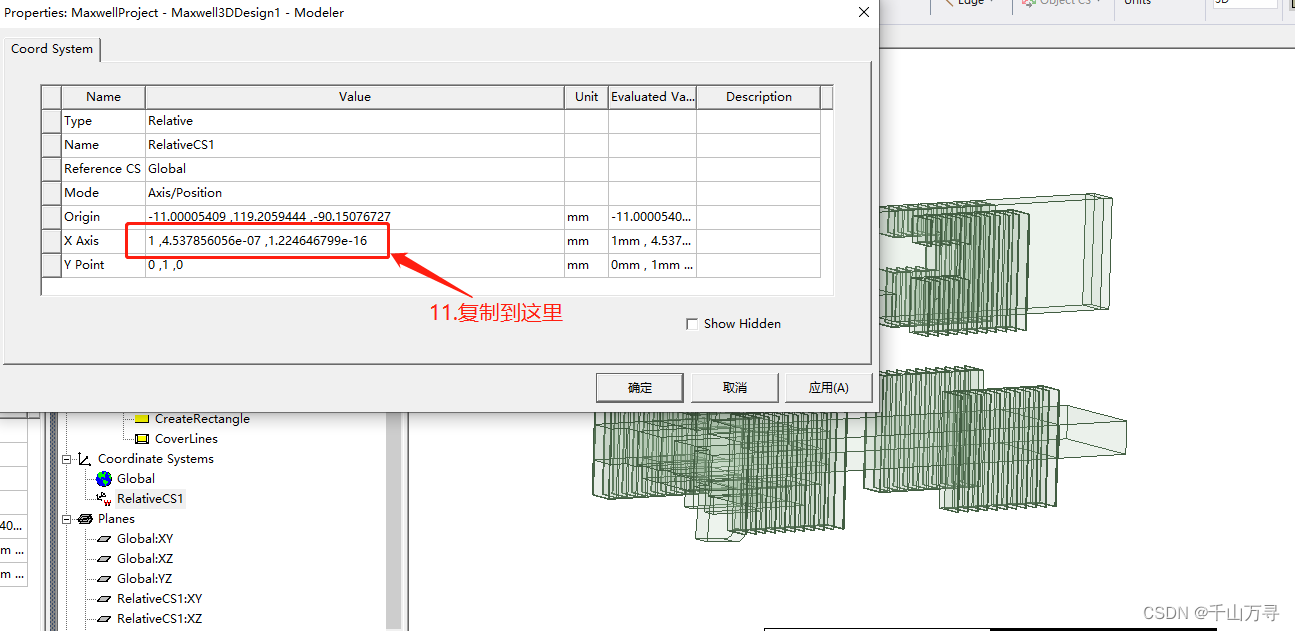Click X Axis evaluated value '1mm , 4.537...'
The width and height of the screenshot is (1295, 631).
click(x=653, y=241)
